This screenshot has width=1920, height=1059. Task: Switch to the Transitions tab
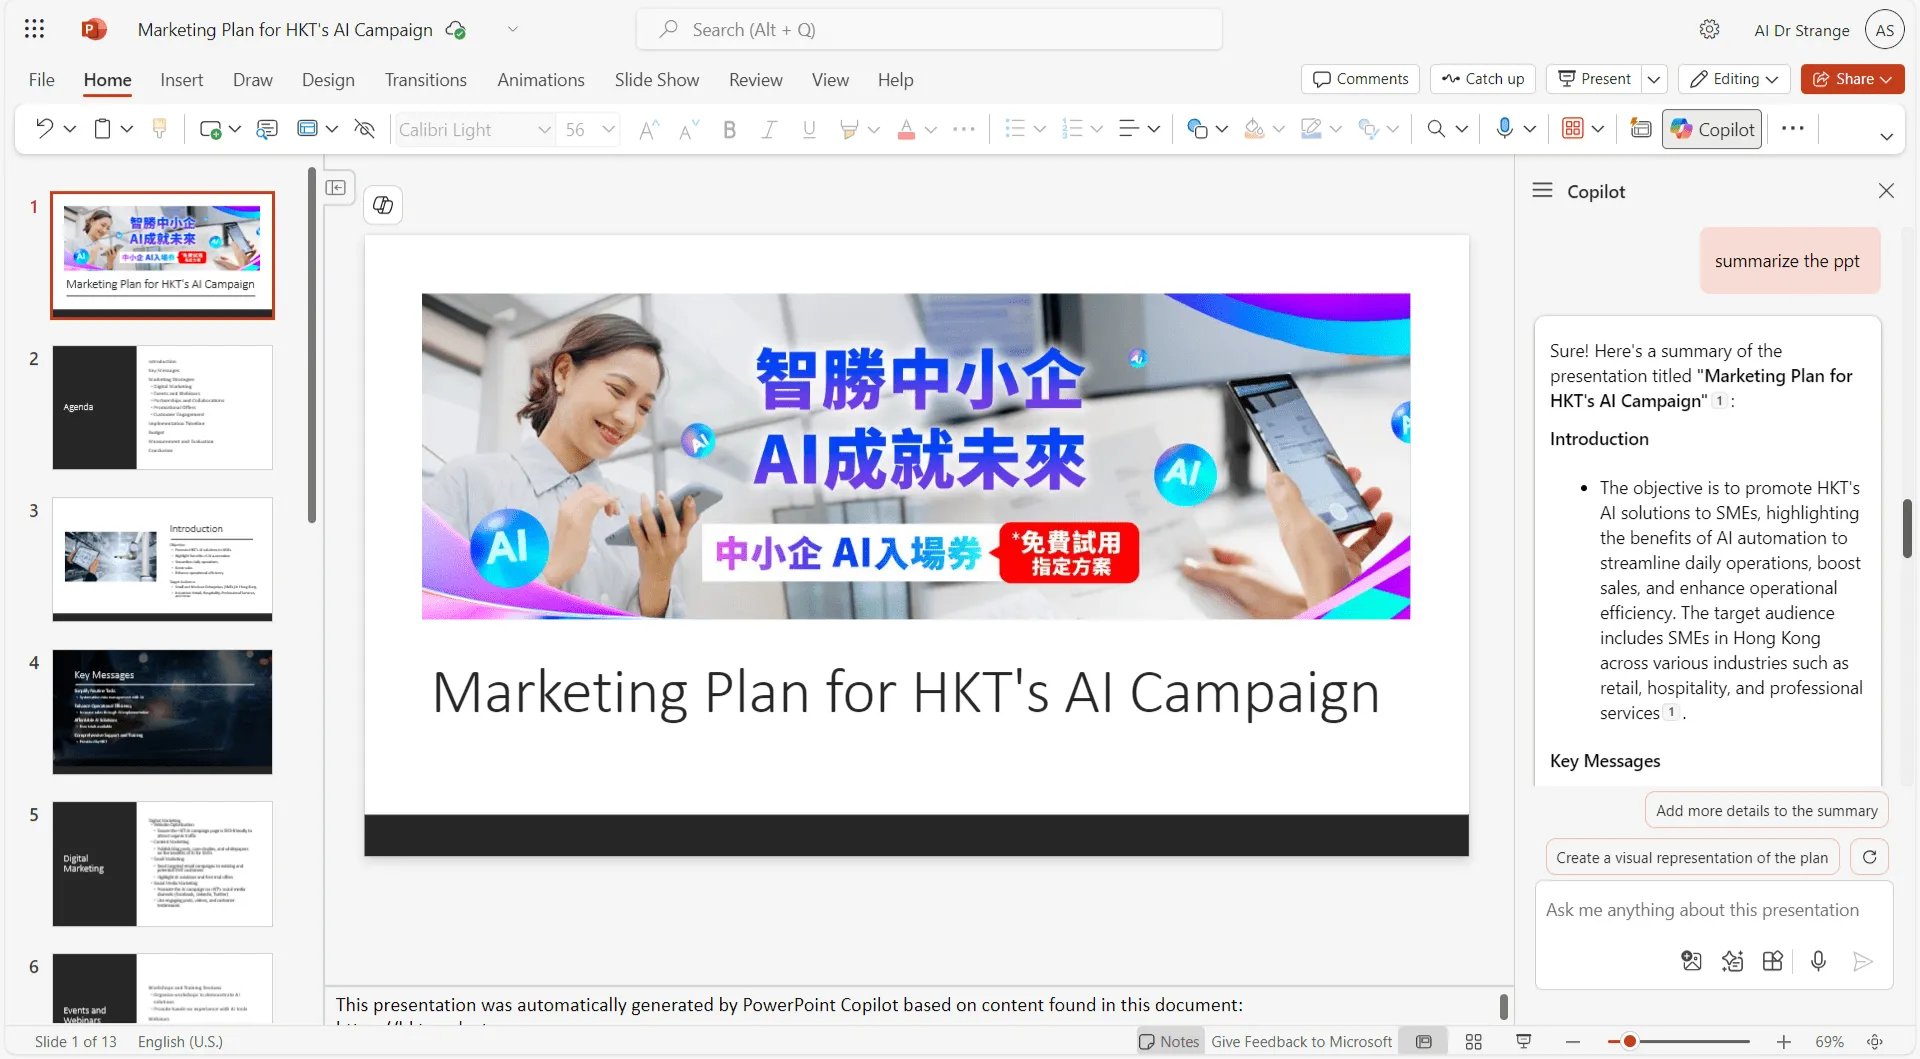[x=426, y=79]
